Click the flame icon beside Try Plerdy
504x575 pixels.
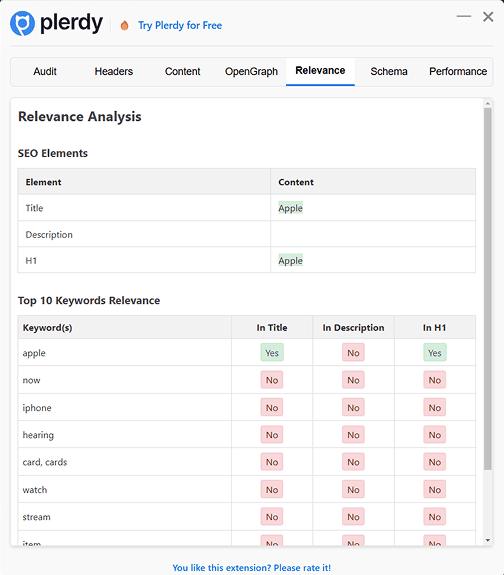(124, 25)
